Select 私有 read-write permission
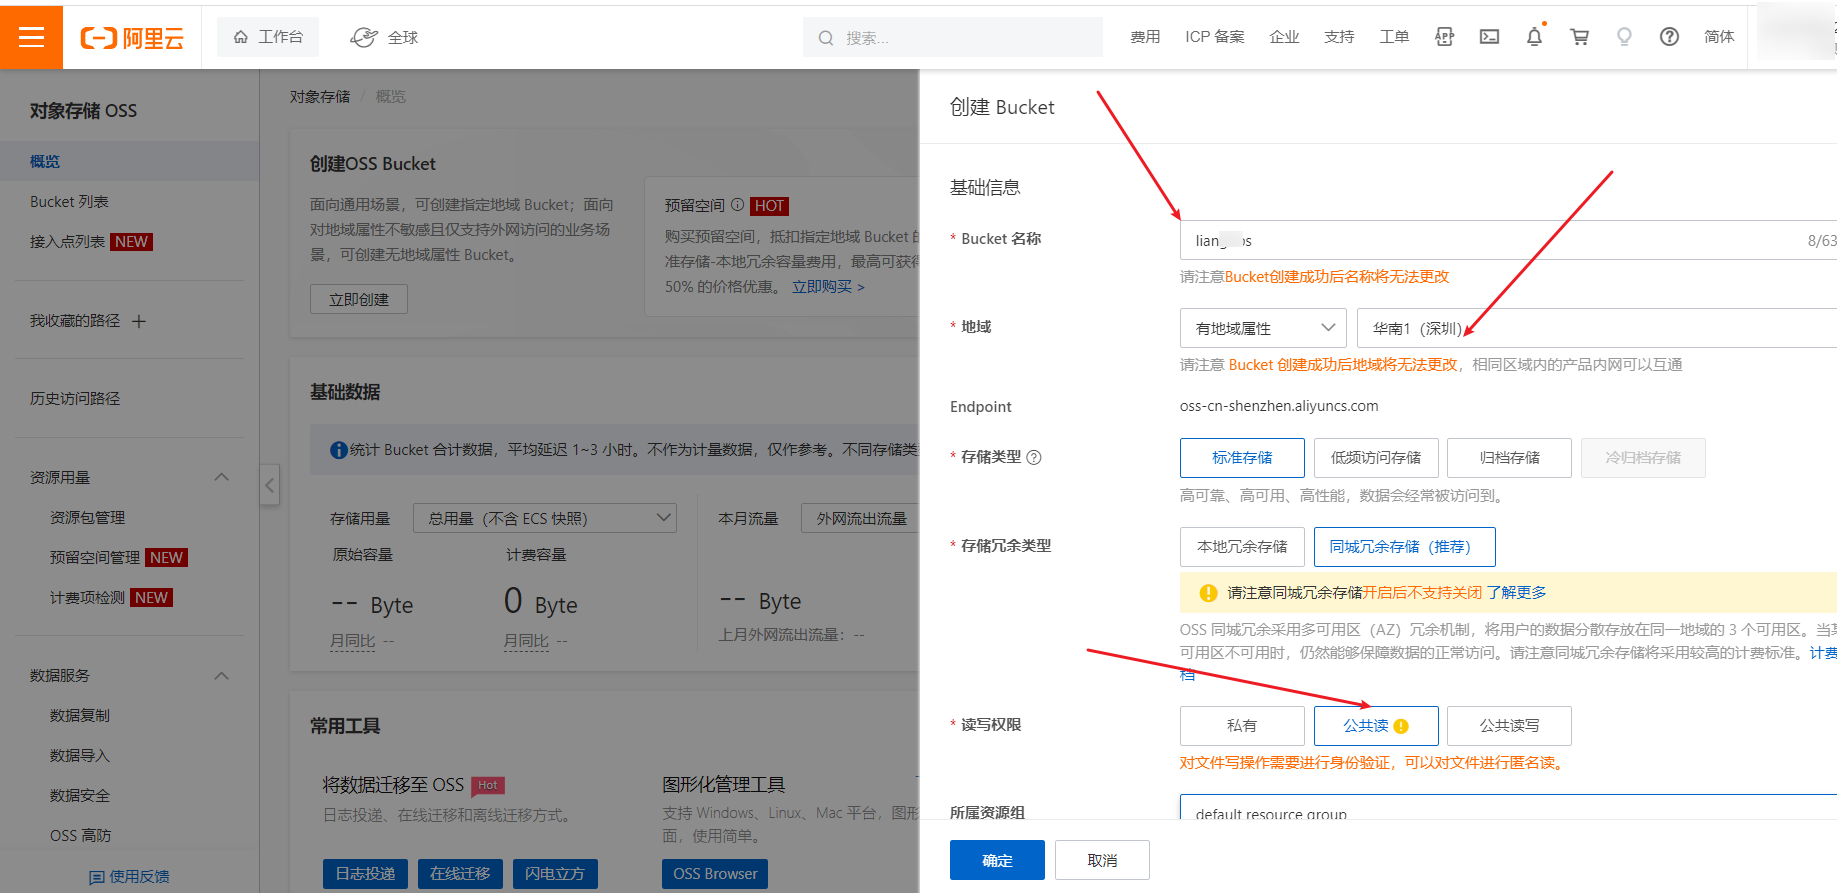Image resolution: width=1837 pixels, height=893 pixels. [1242, 726]
